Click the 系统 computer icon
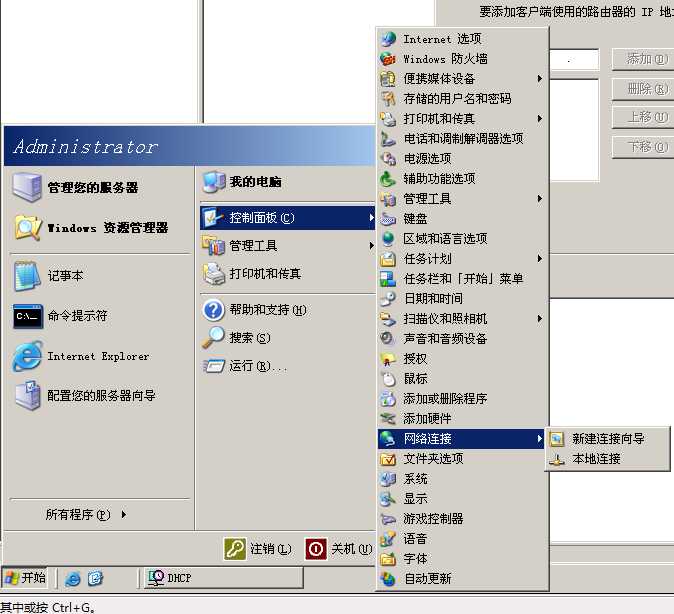This screenshot has height=614, width=674. (x=388, y=479)
